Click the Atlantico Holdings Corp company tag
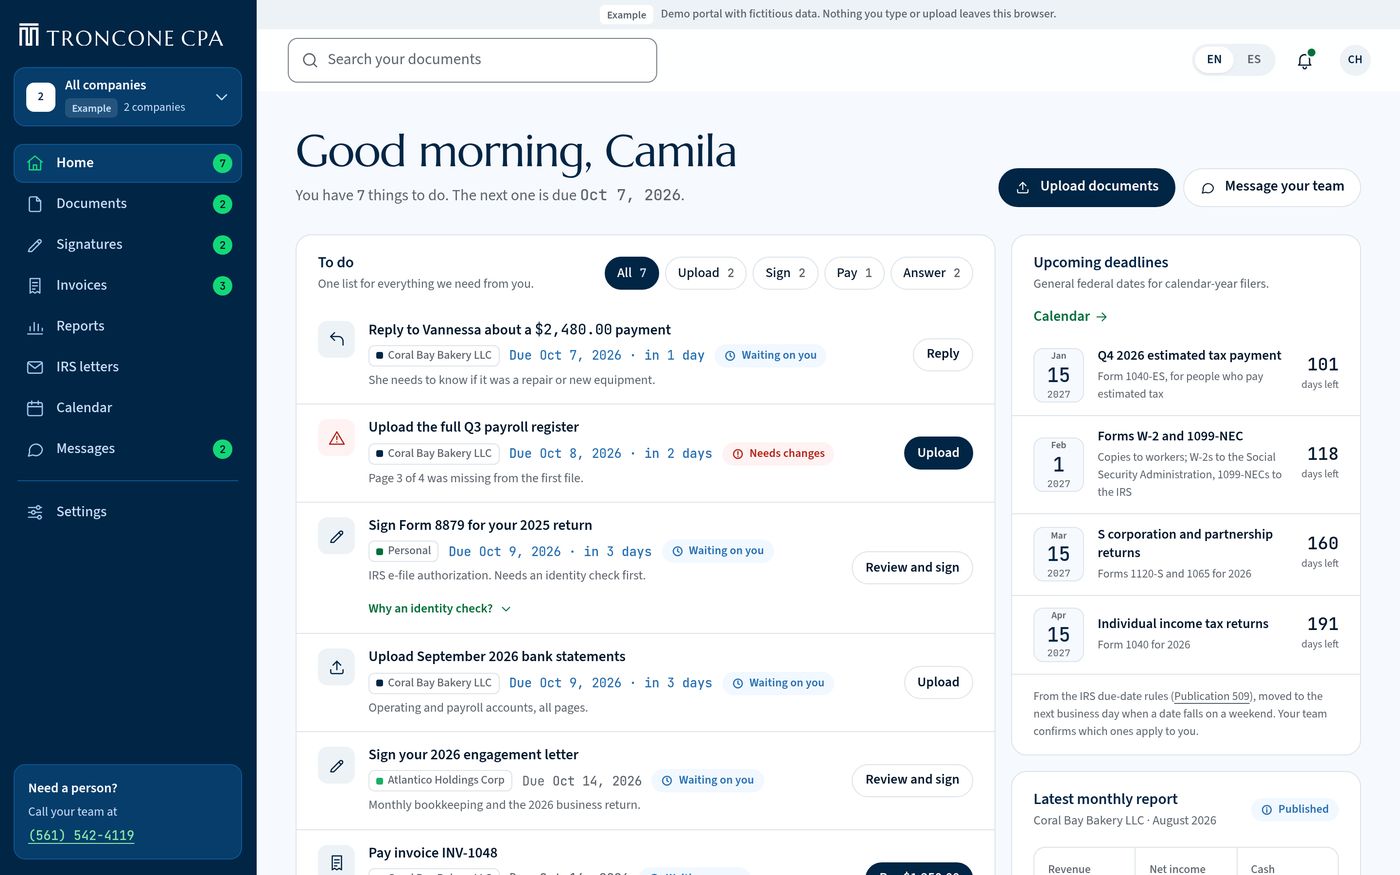Viewport: 1400px width, 875px height. tap(441, 781)
